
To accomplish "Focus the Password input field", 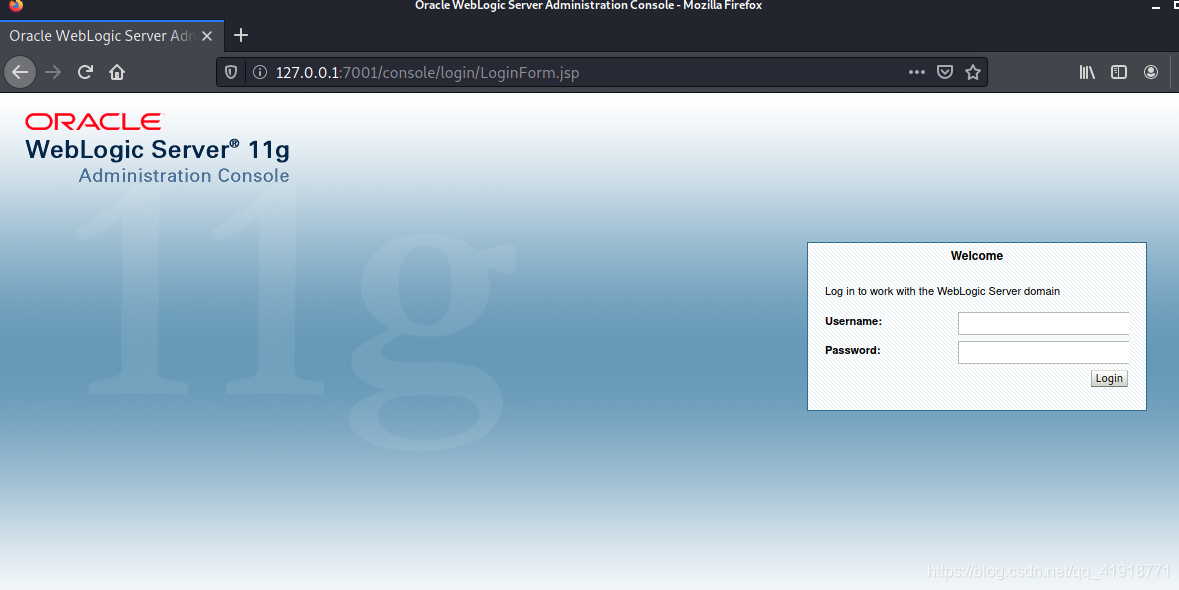I will click(x=1044, y=352).
